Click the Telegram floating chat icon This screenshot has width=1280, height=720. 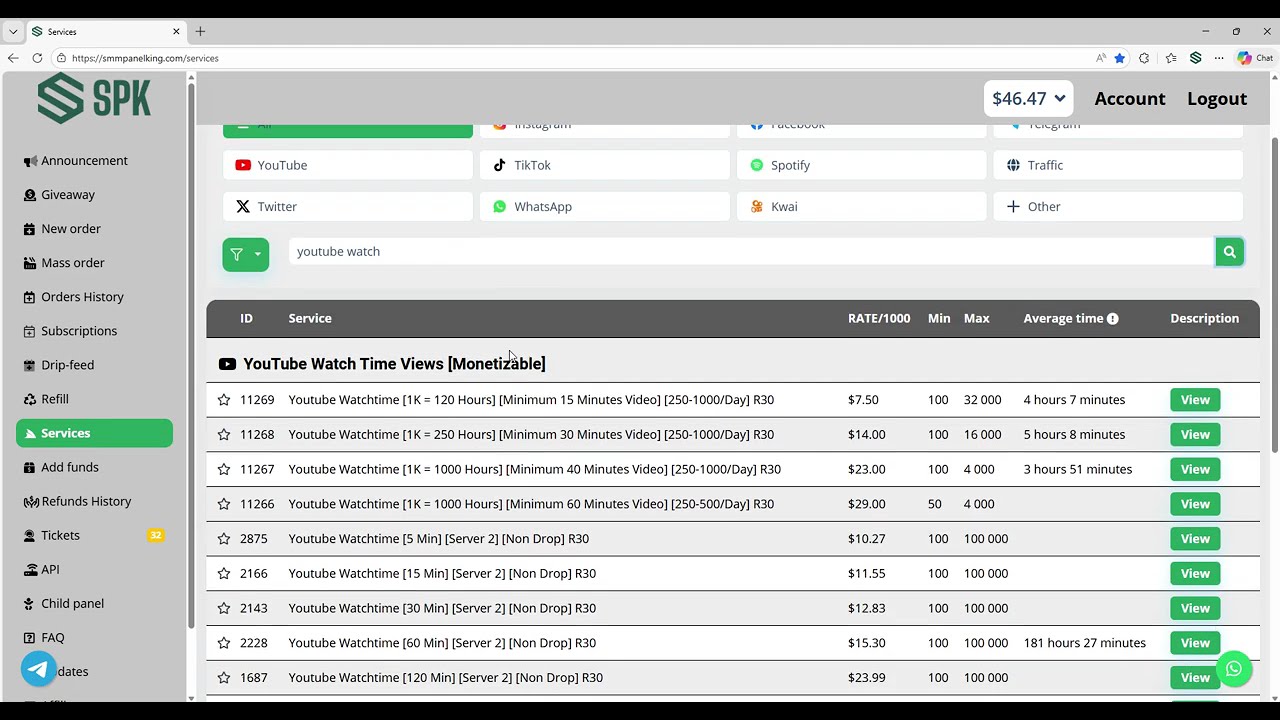[39, 669]
